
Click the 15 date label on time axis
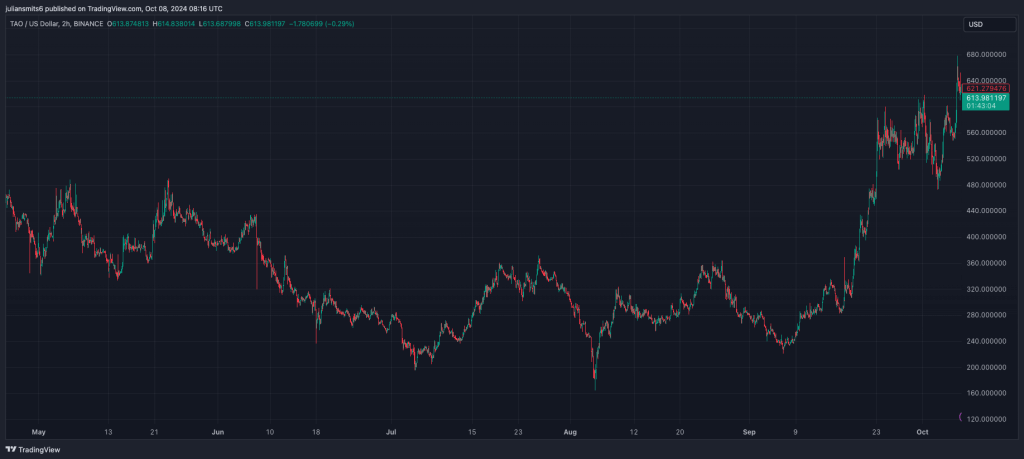point(472,432)
